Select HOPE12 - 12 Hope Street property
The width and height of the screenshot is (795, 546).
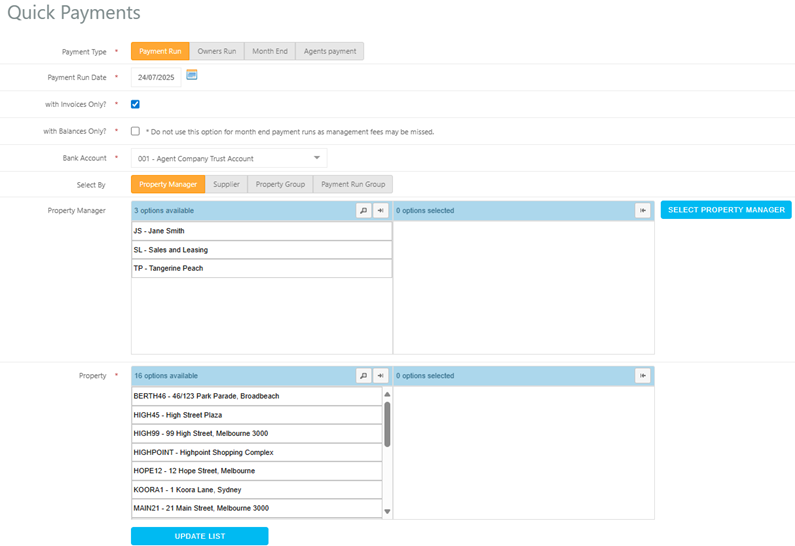pos(257,471)
